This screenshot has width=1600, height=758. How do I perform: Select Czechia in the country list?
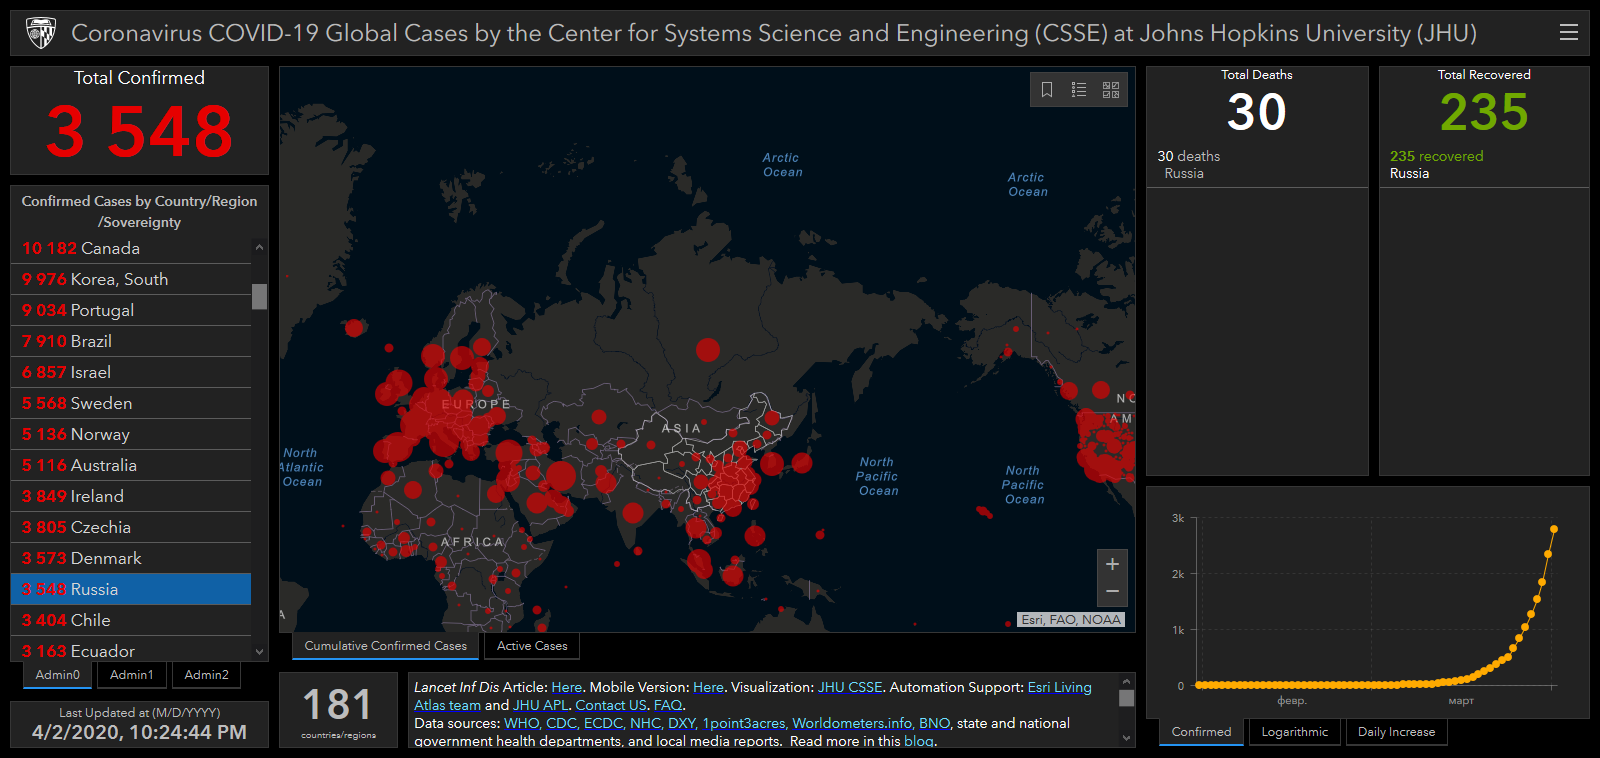[131, 527]
